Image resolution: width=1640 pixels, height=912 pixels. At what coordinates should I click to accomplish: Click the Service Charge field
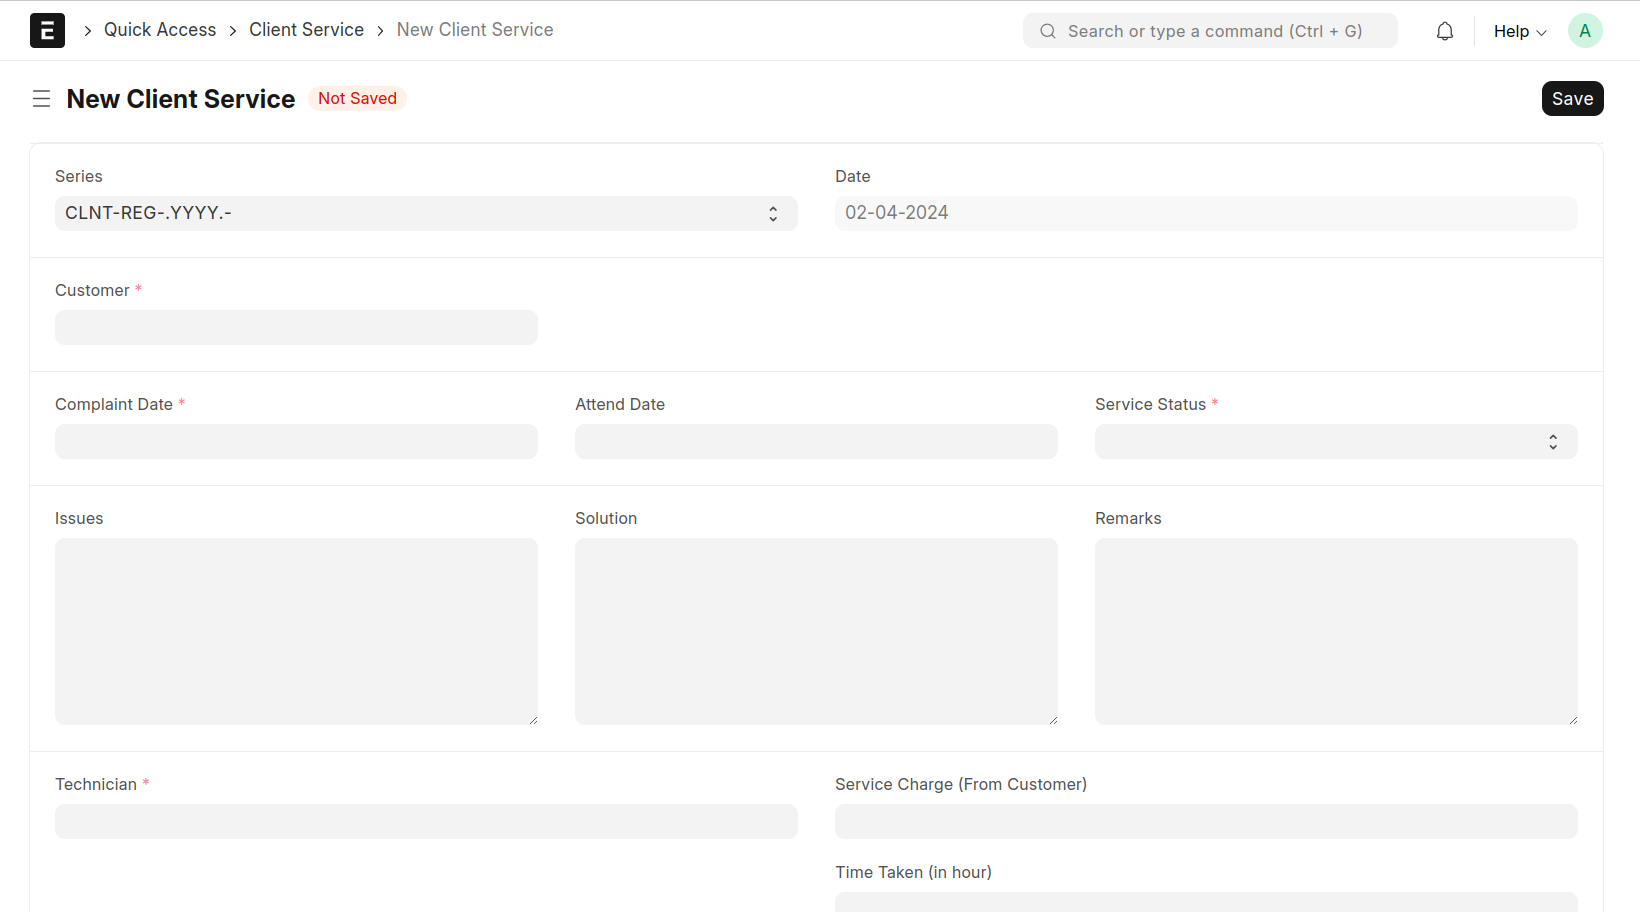click(1205, 821)
